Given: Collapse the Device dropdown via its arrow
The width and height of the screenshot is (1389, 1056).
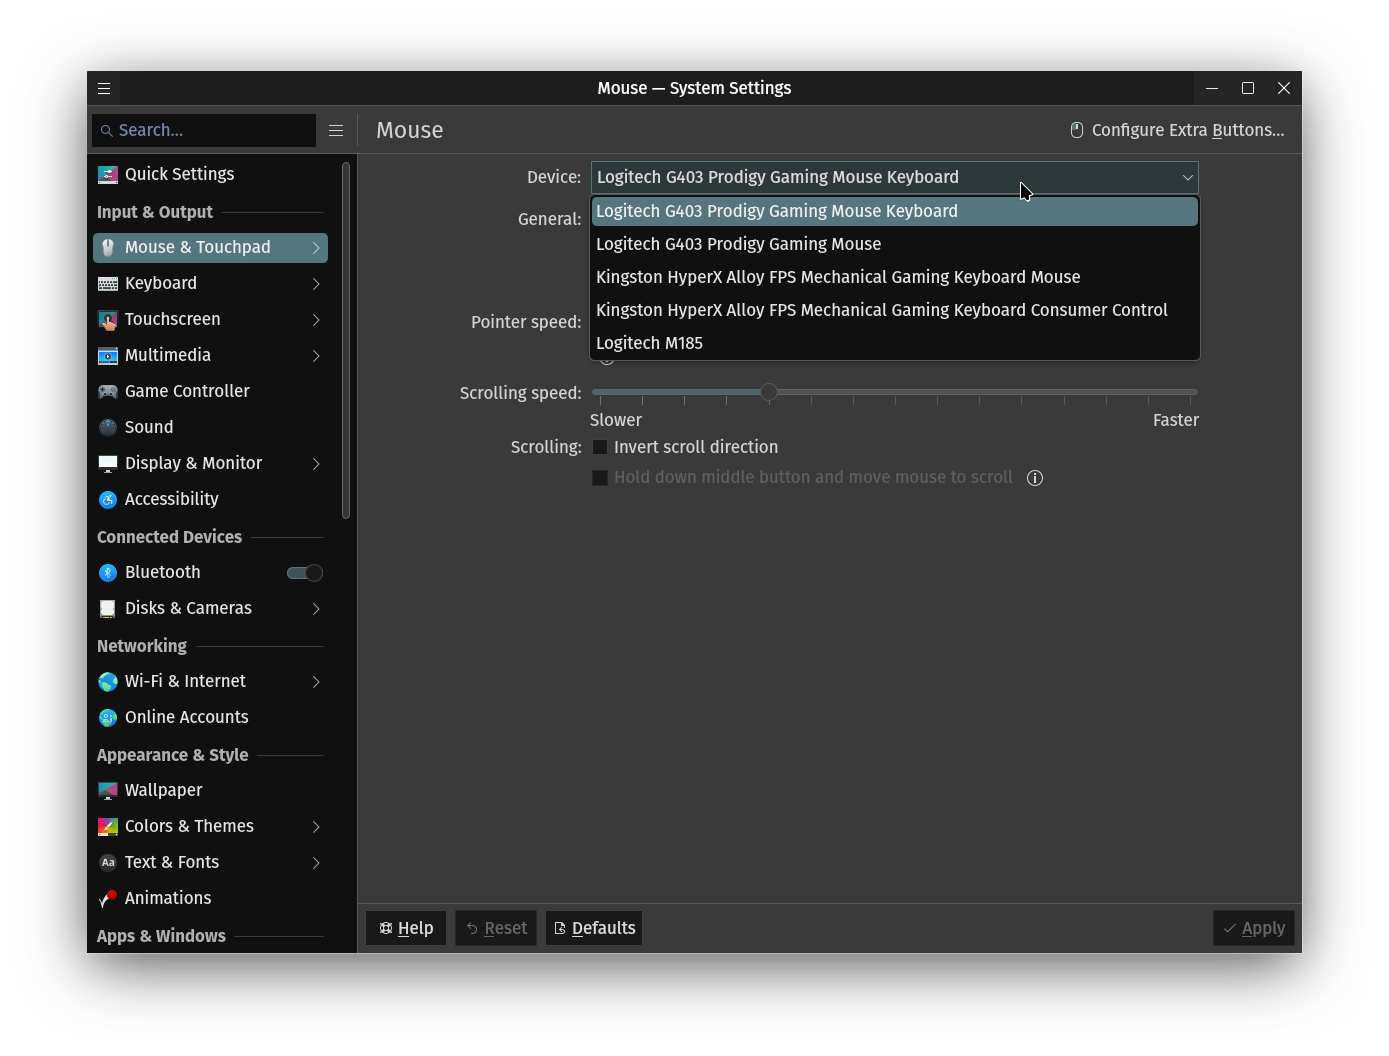Looking at the screenshot, I should coord(1187,178).
